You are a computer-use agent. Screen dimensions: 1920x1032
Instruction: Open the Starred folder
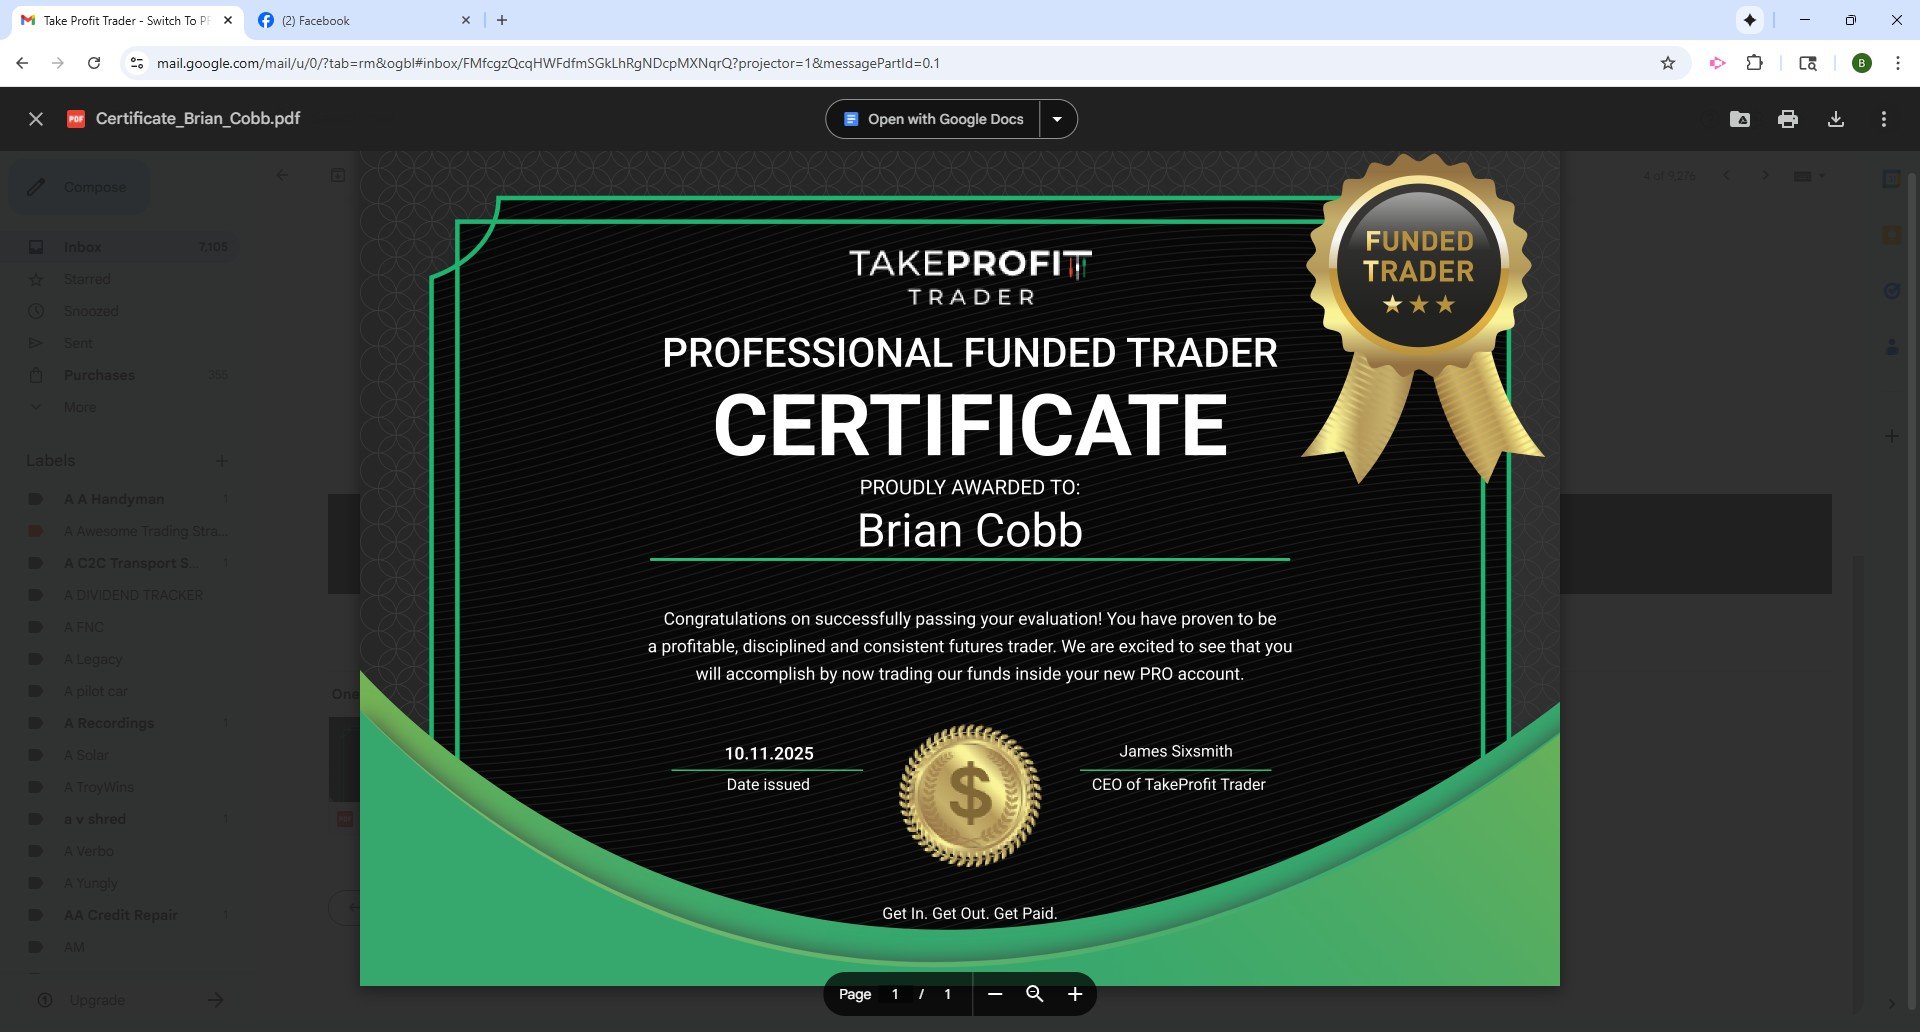click(x=120, y=279)
